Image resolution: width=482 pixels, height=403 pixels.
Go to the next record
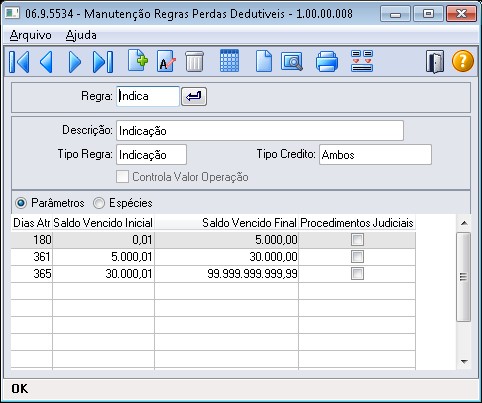coord(75,62)
